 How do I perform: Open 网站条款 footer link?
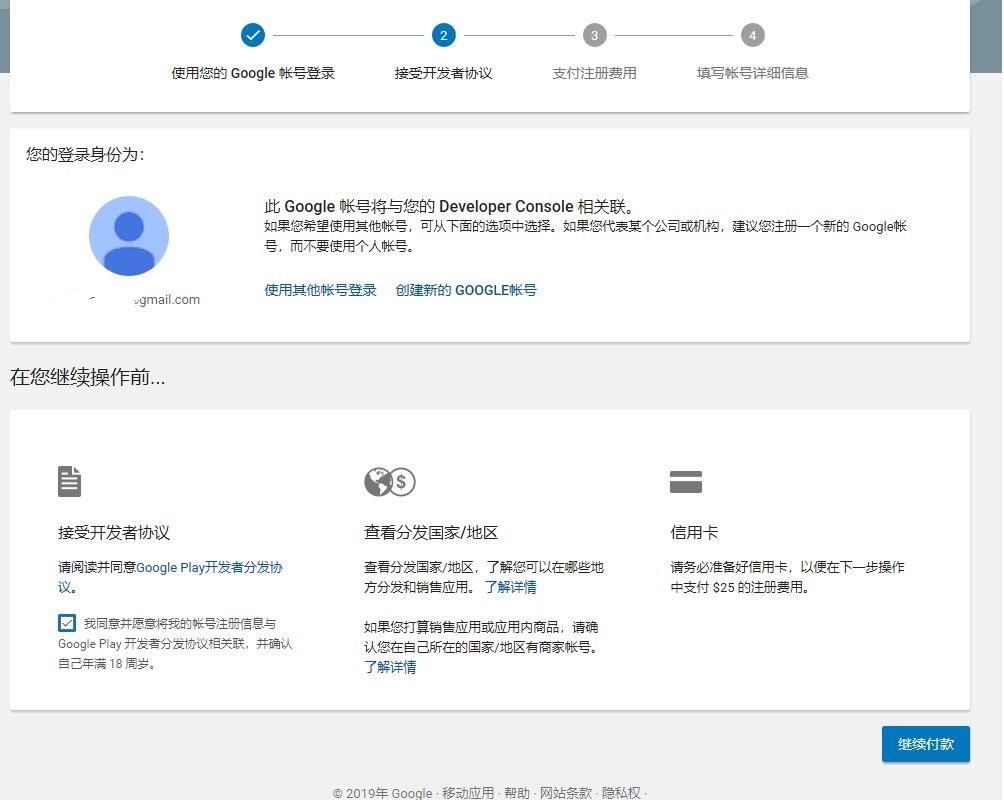click(x=566, y=793)
